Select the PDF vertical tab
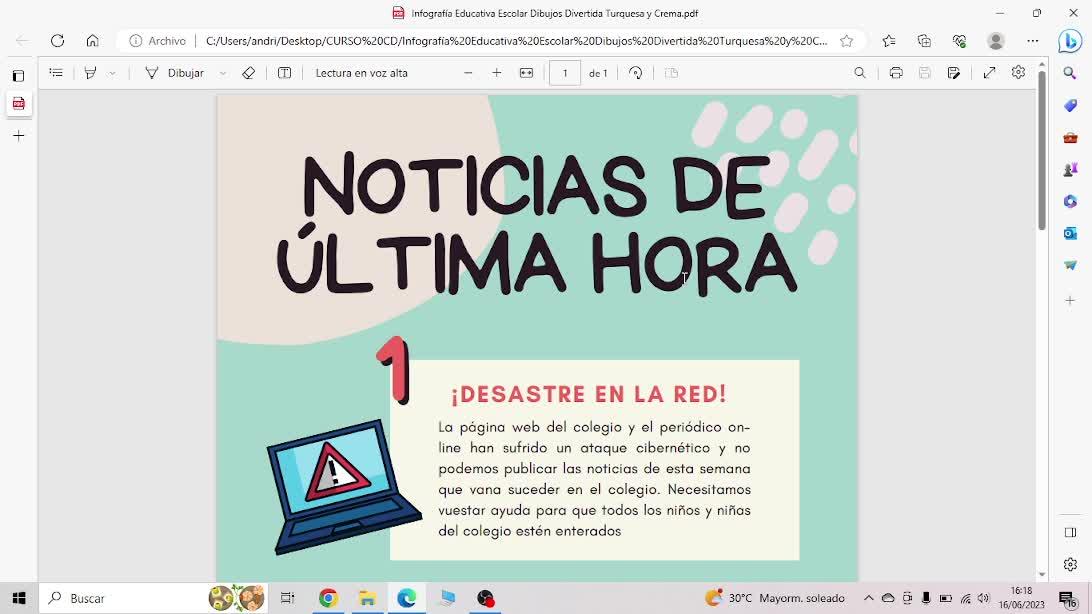This screenshot has width=1092, height=614. click(x=19, y=104)
